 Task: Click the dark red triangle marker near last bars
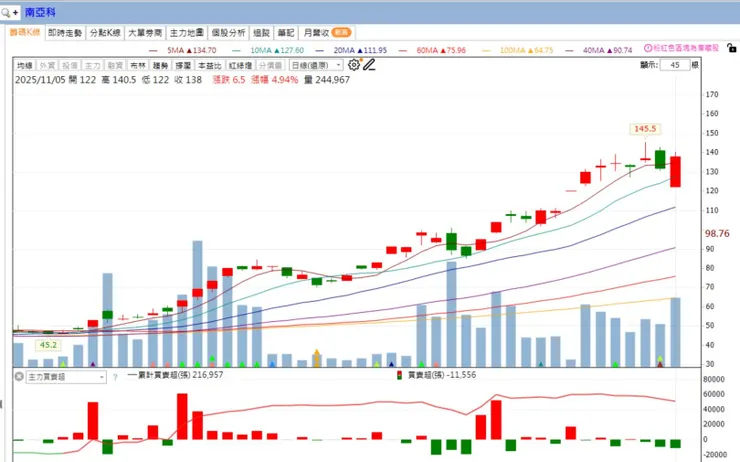coord(660,364)
